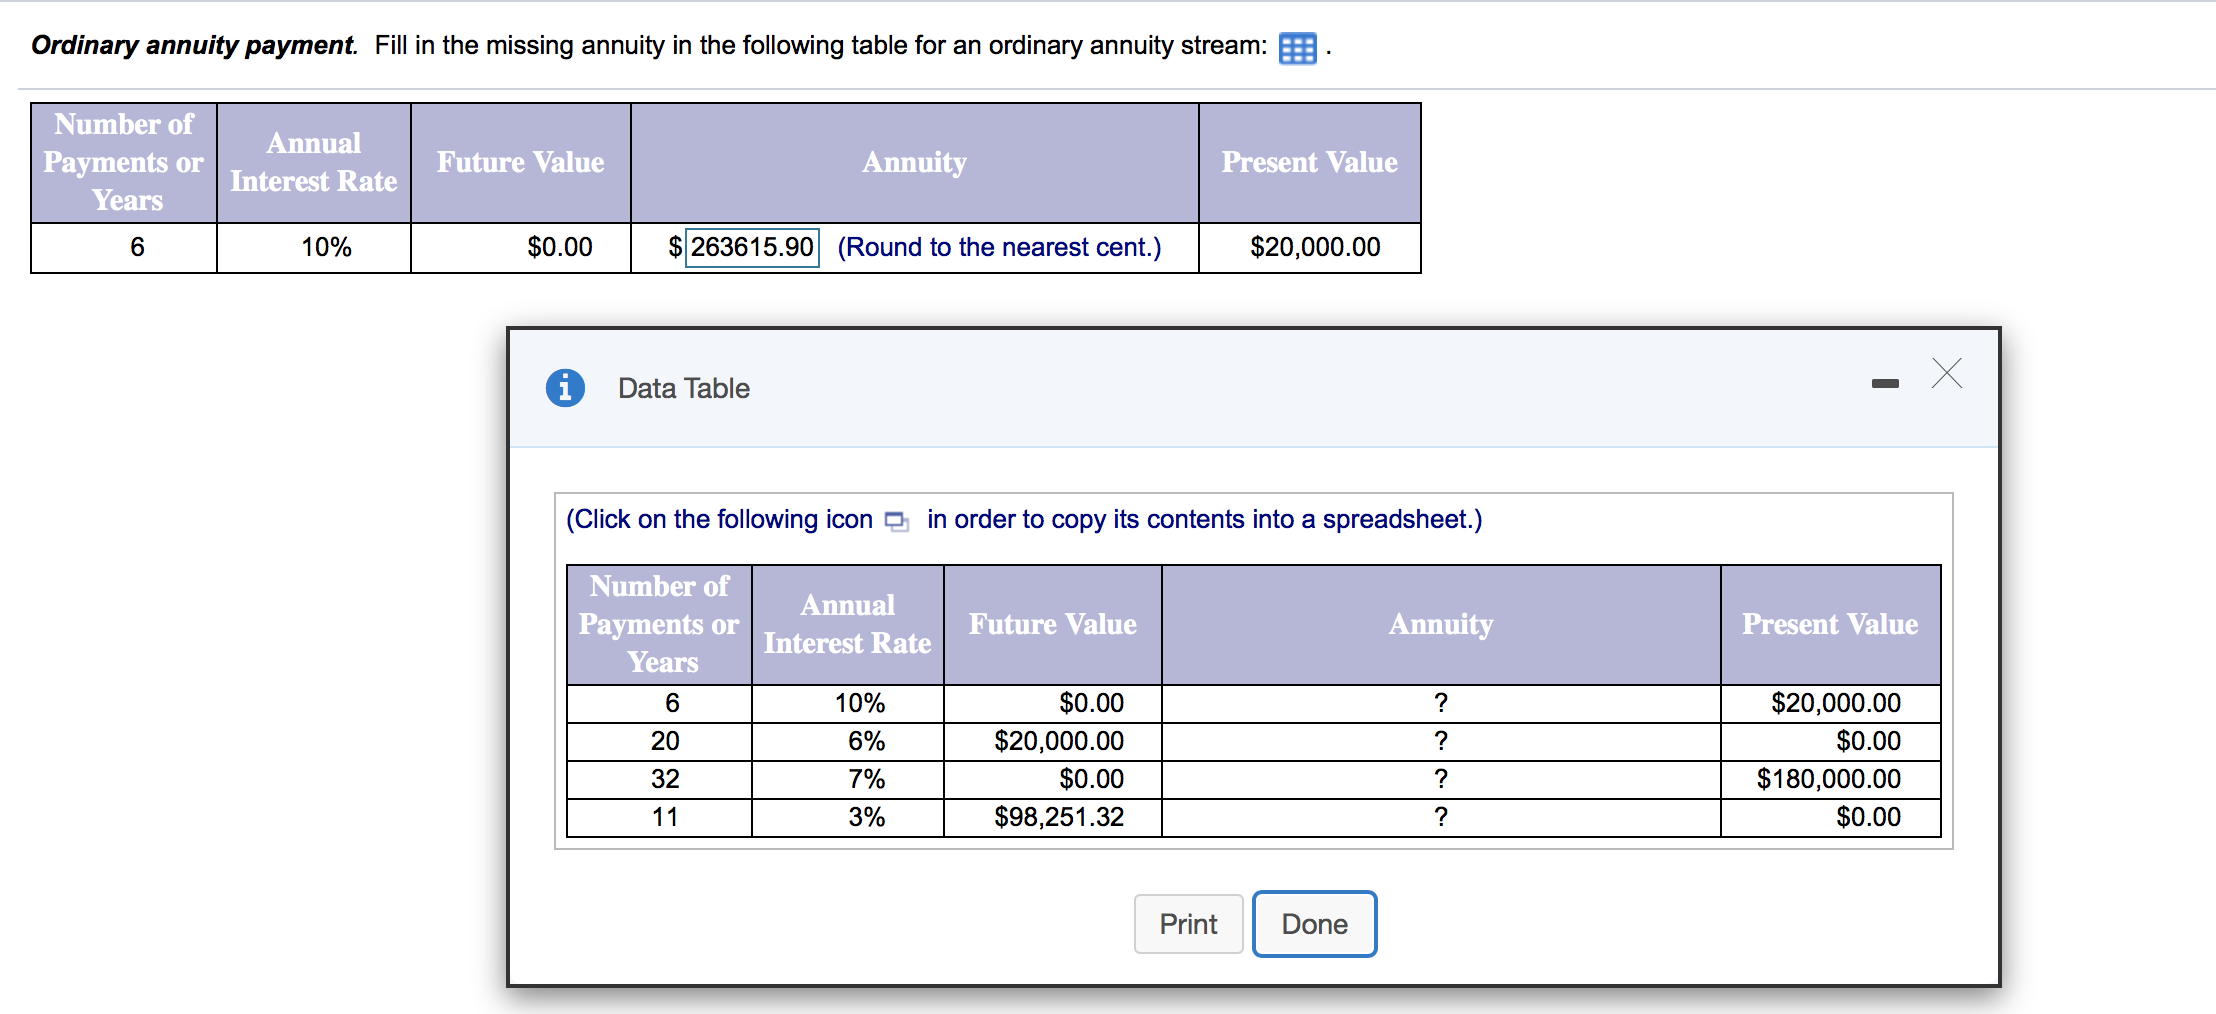Click the annuity '?' in the 32-payment row
The image size is (2216, 1014).
pos(1440,779)
